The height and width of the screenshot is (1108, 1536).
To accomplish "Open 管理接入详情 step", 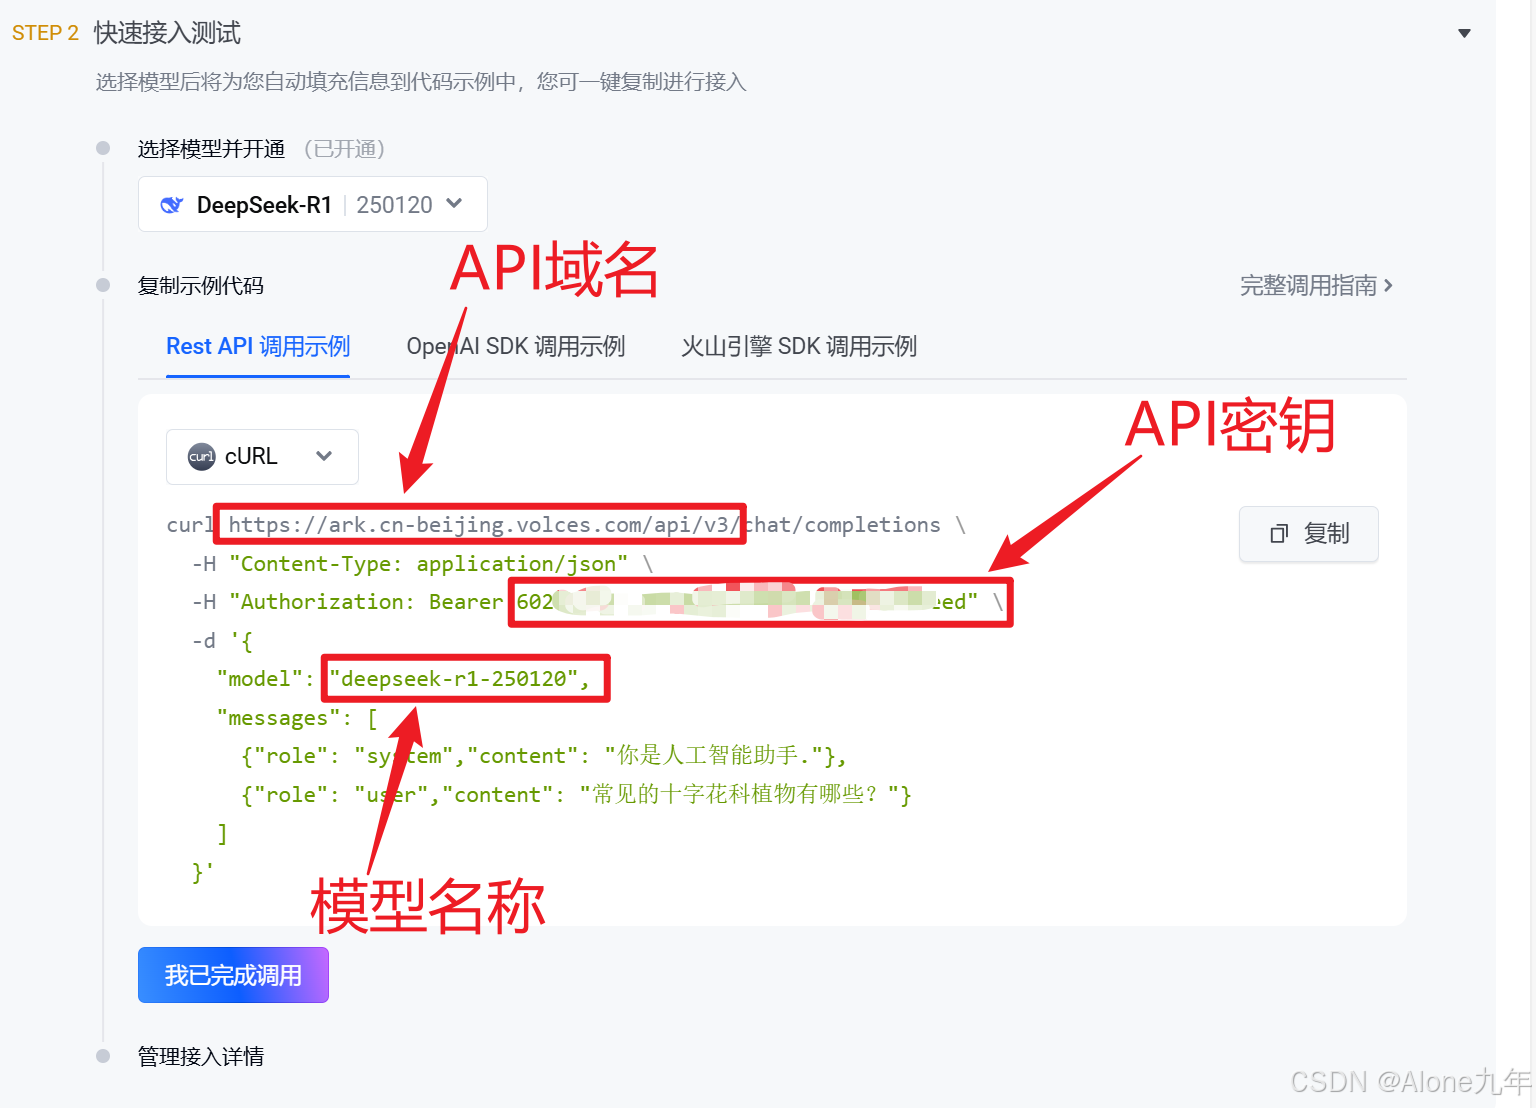I will coord(200,1057).
